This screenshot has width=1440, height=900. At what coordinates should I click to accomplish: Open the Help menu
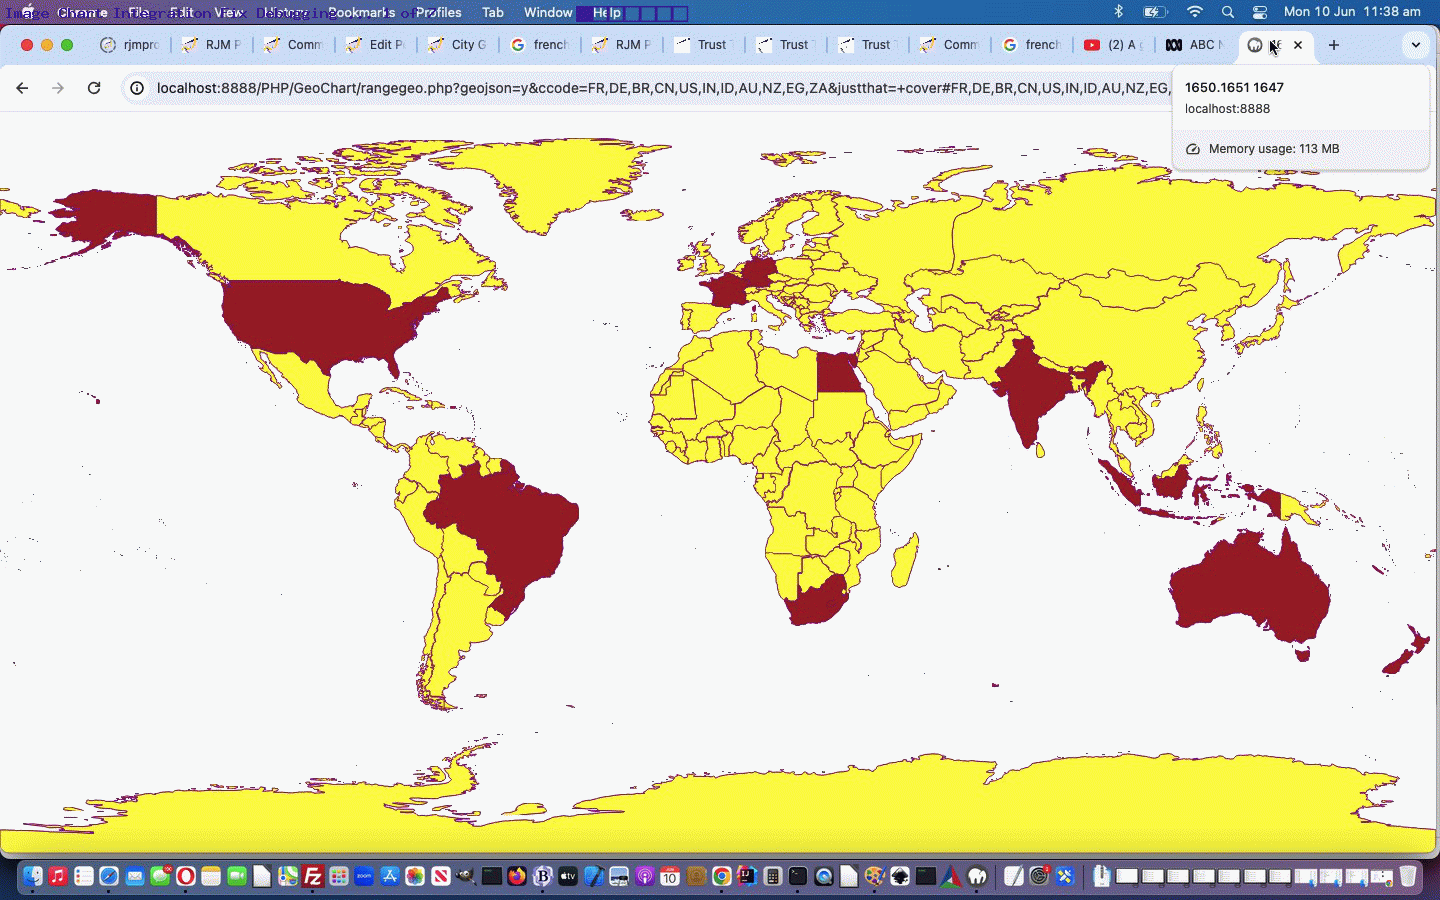pyautogui.click(x=606, y=12)
